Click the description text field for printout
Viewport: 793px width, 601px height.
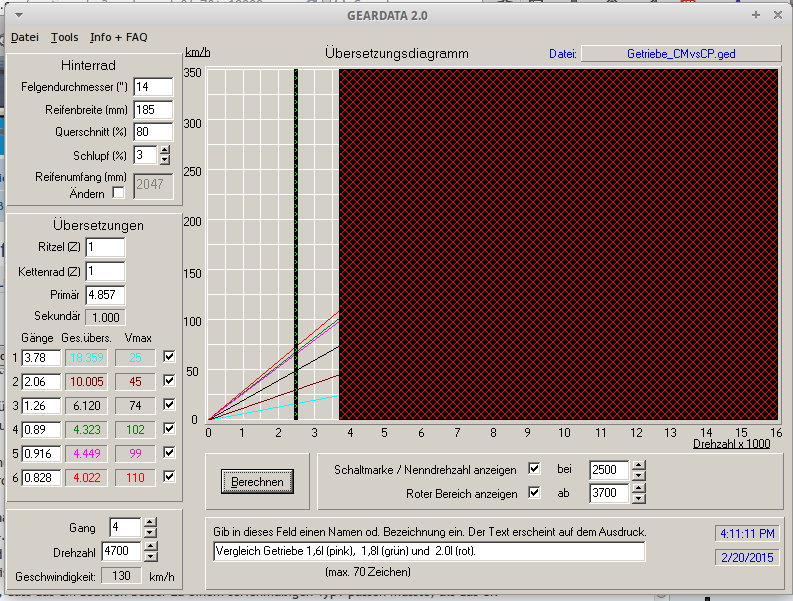[429, 552]
